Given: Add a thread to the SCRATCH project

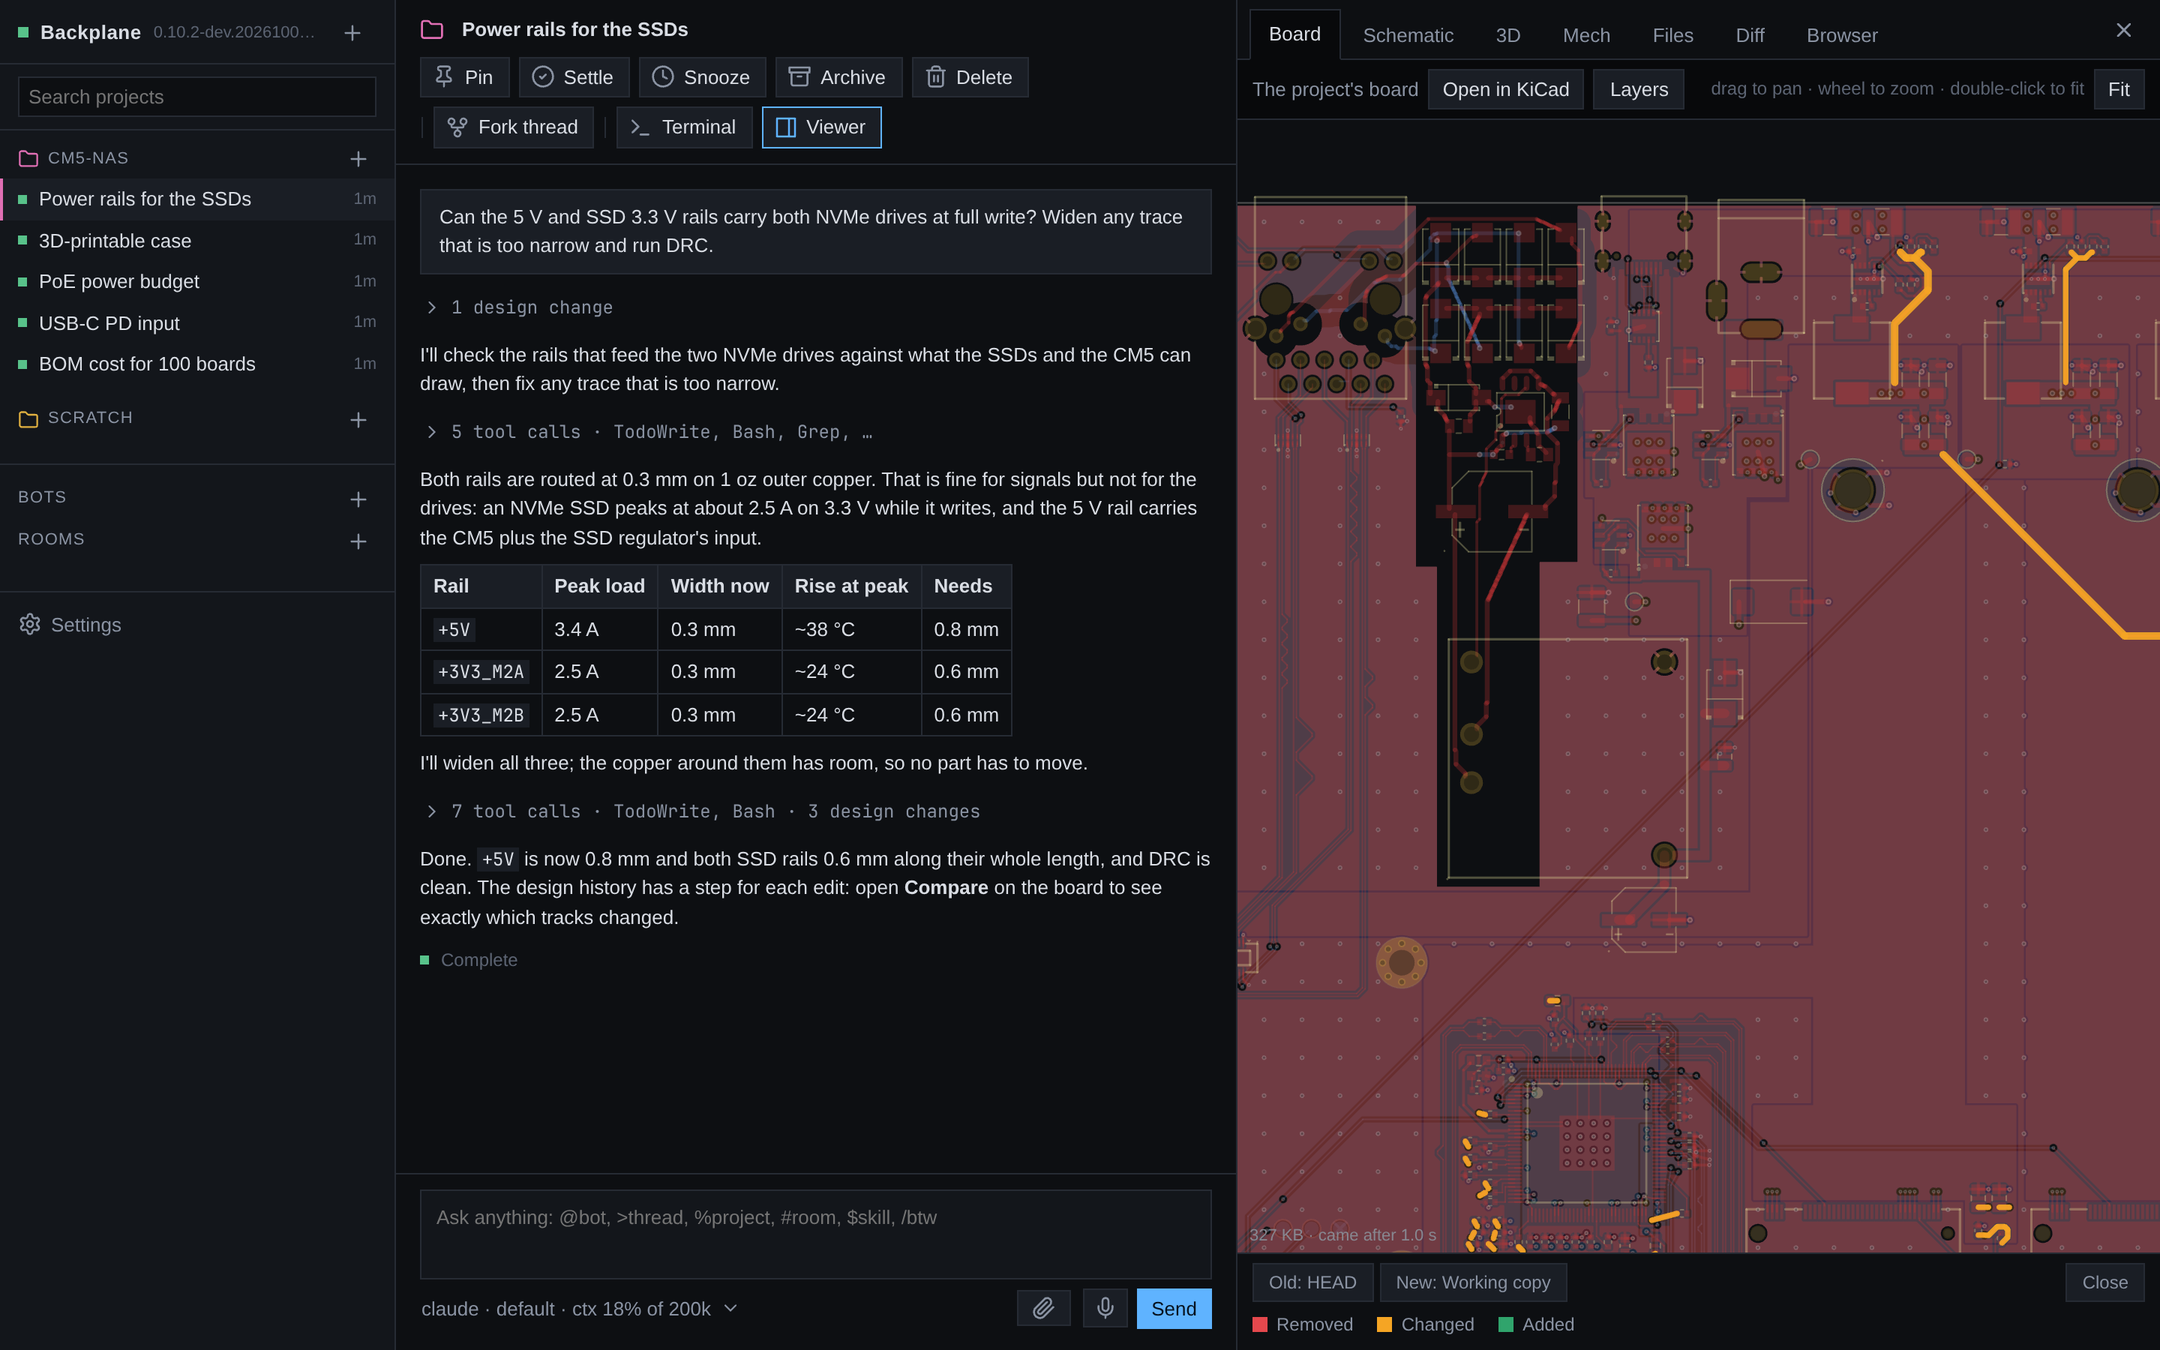Looking at the screenshot, I should [x=358, y=420].
